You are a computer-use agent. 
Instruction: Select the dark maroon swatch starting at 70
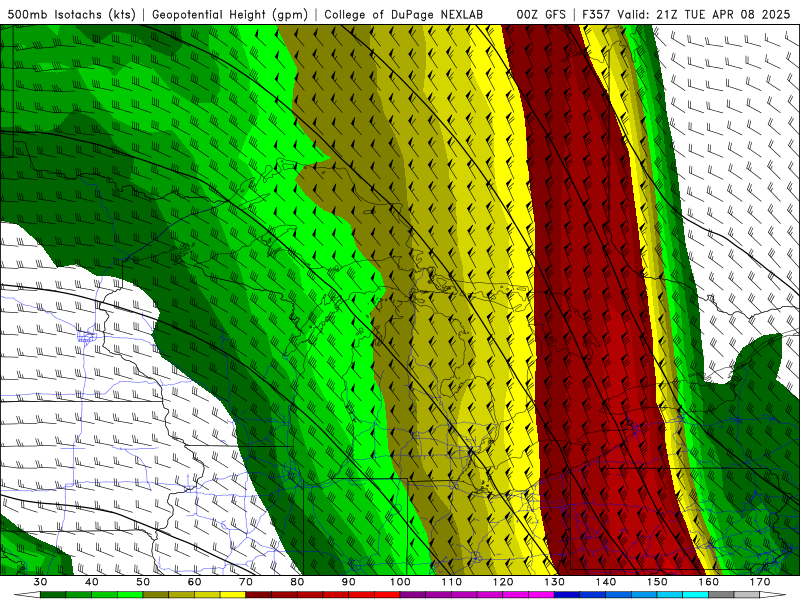tap(259, 594)
